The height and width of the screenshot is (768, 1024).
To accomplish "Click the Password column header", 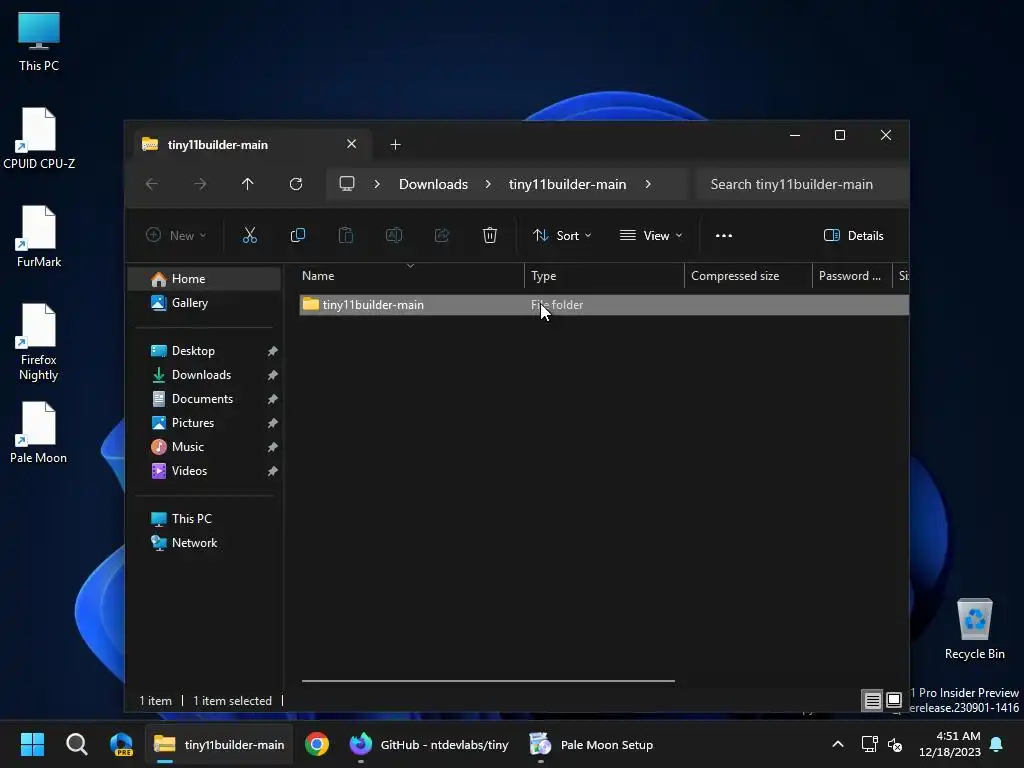I will pyautogui.click(x=852, y=276).
